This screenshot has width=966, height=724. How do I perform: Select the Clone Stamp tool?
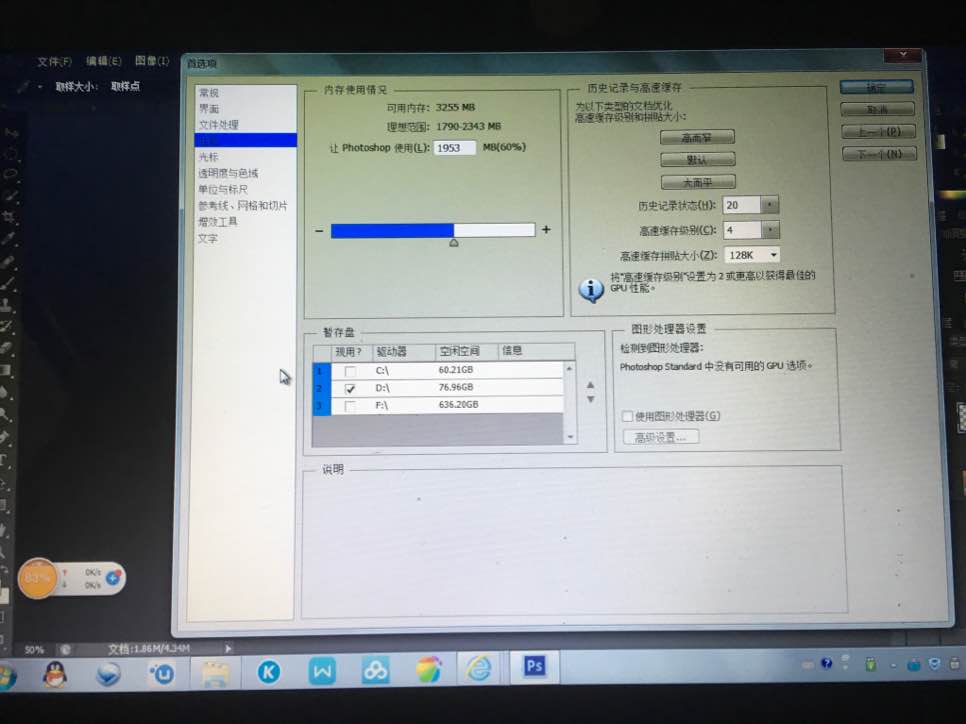coord(6,304)
